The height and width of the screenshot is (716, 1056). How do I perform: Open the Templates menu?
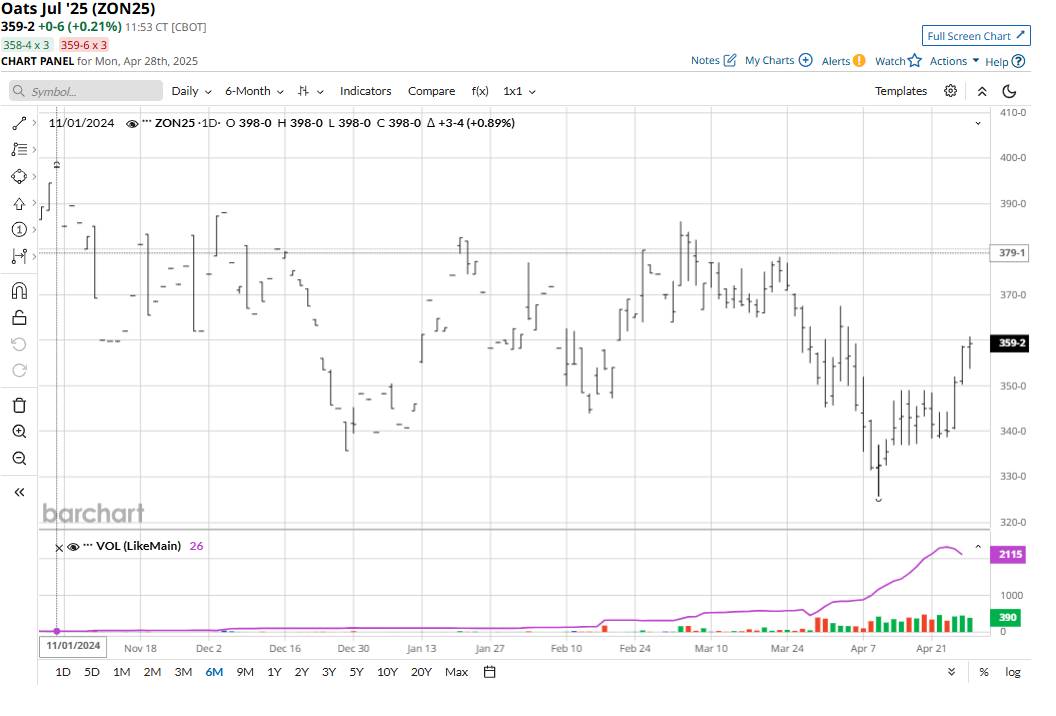[x=900, y=91]
